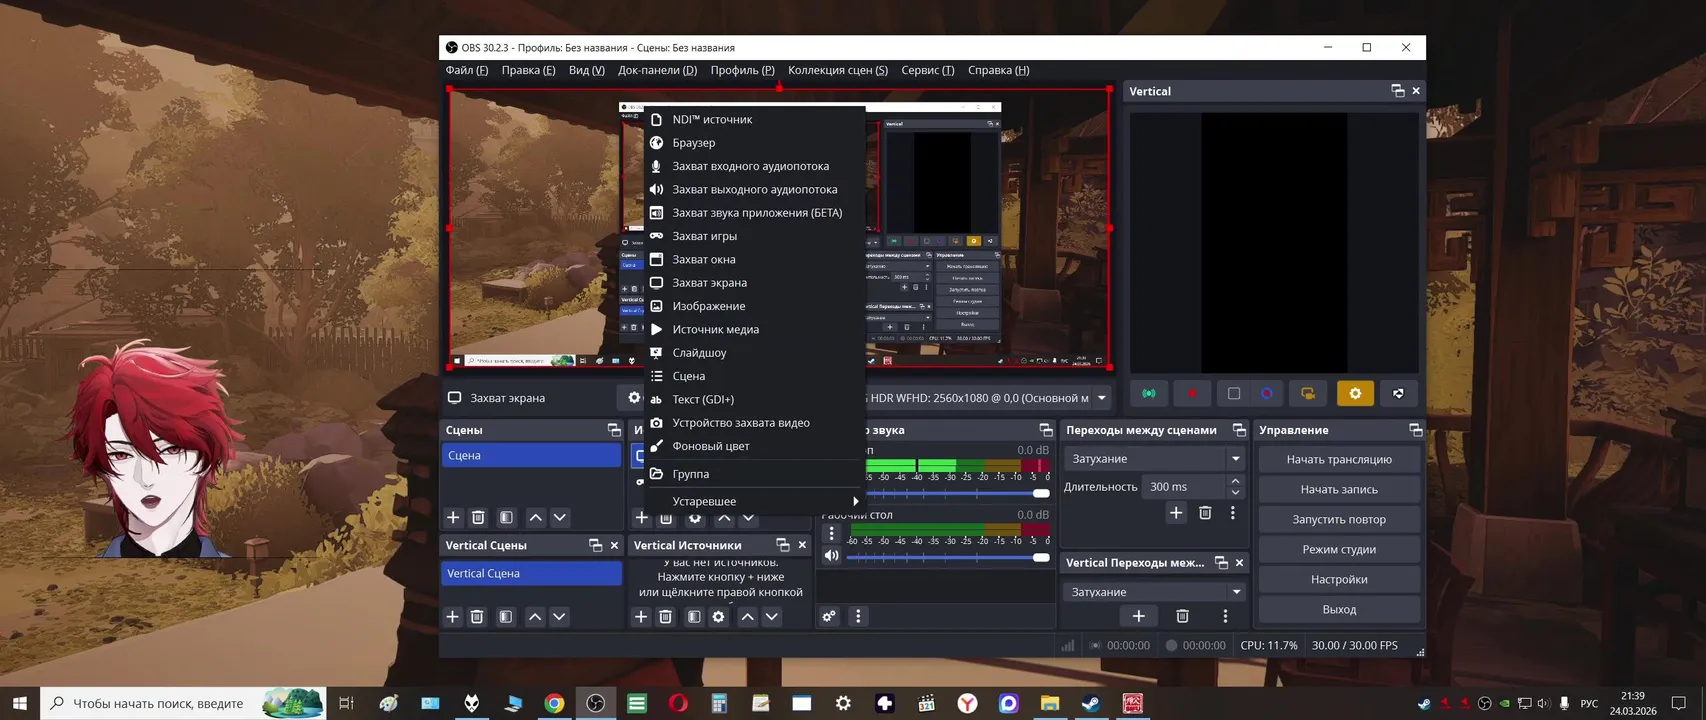Open audio mixer three-dot menu at bottom

pyautogui.click(x=858, y=616)
